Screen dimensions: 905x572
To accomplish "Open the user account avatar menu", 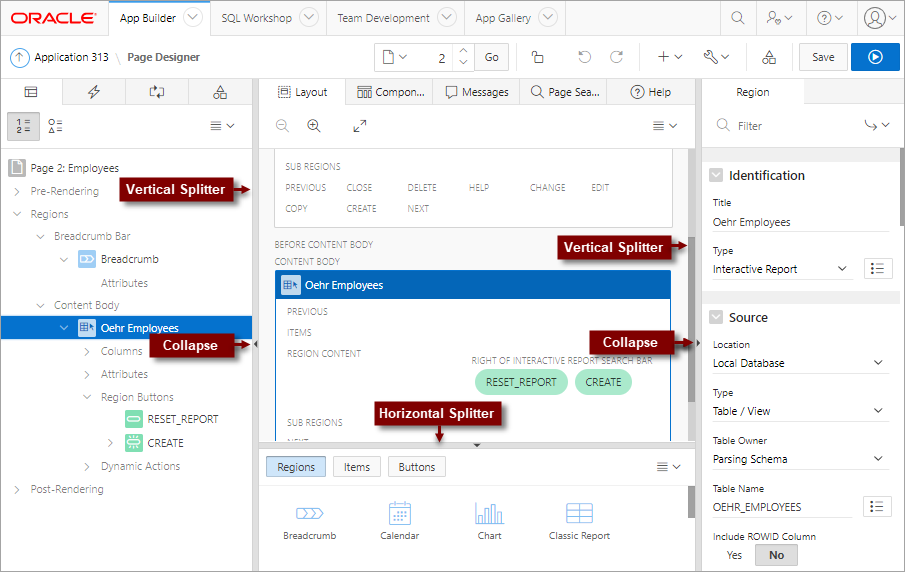I will tap(880, 18).
